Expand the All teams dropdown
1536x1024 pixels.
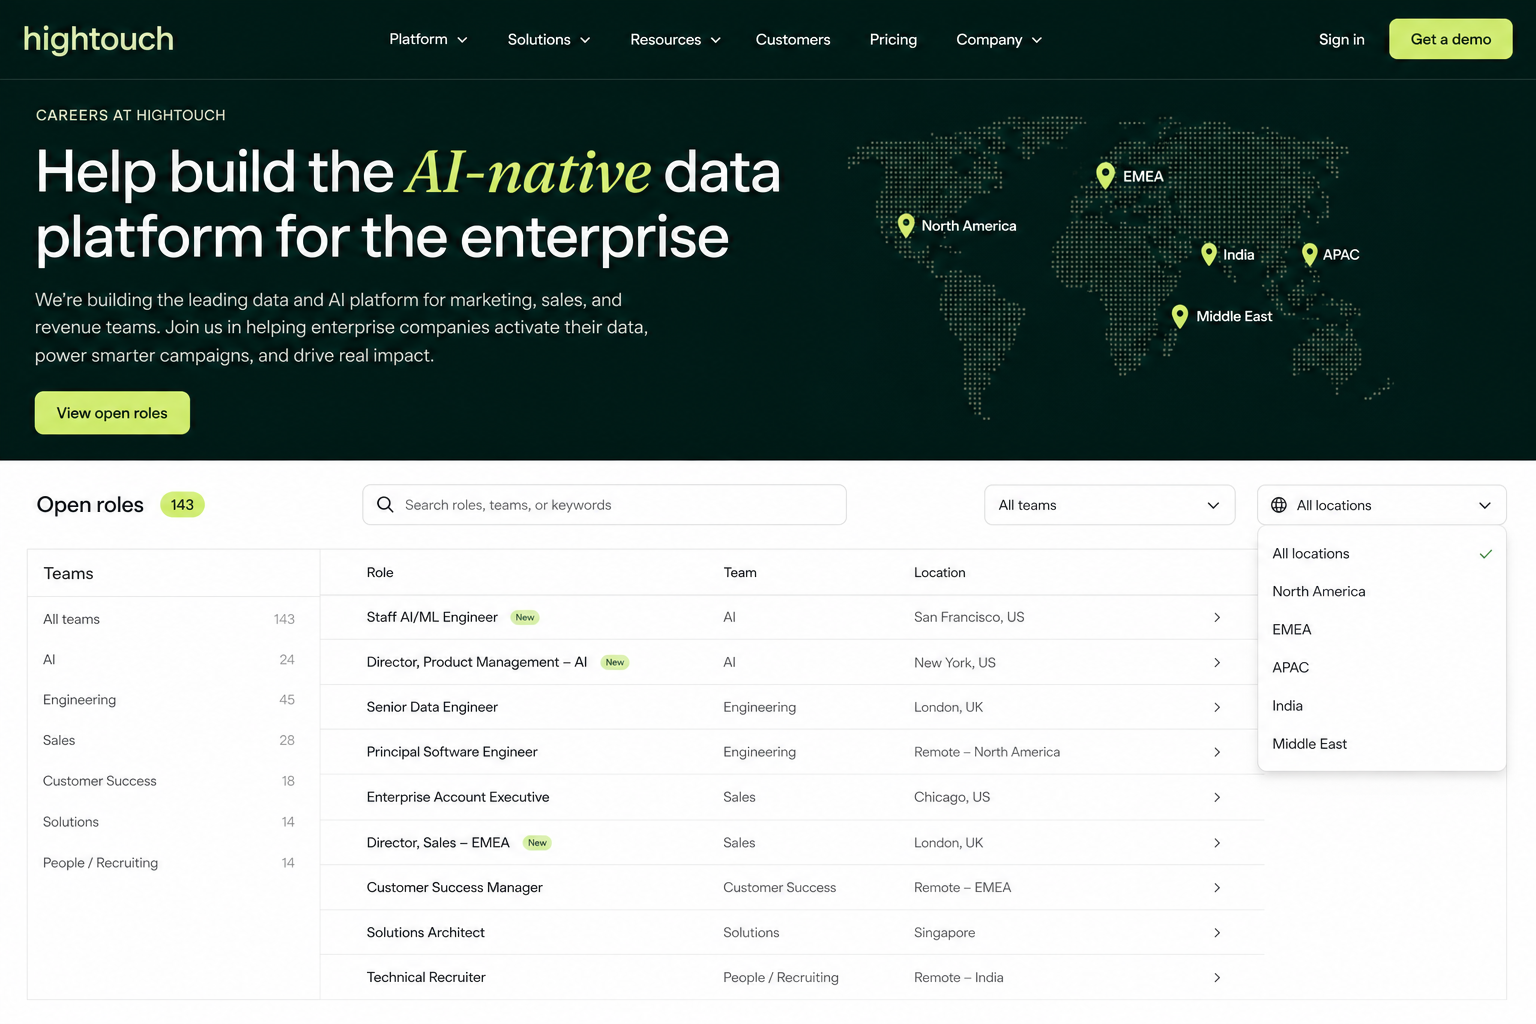(x=1109, y=505)
